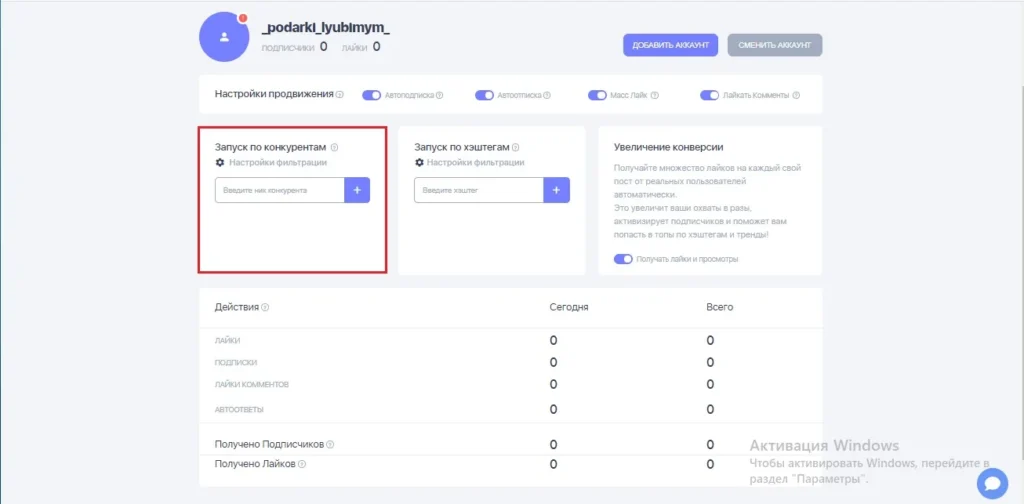Click help icon next to Автоподписка
Viewport: 1024px width, 504px height.
440,95
